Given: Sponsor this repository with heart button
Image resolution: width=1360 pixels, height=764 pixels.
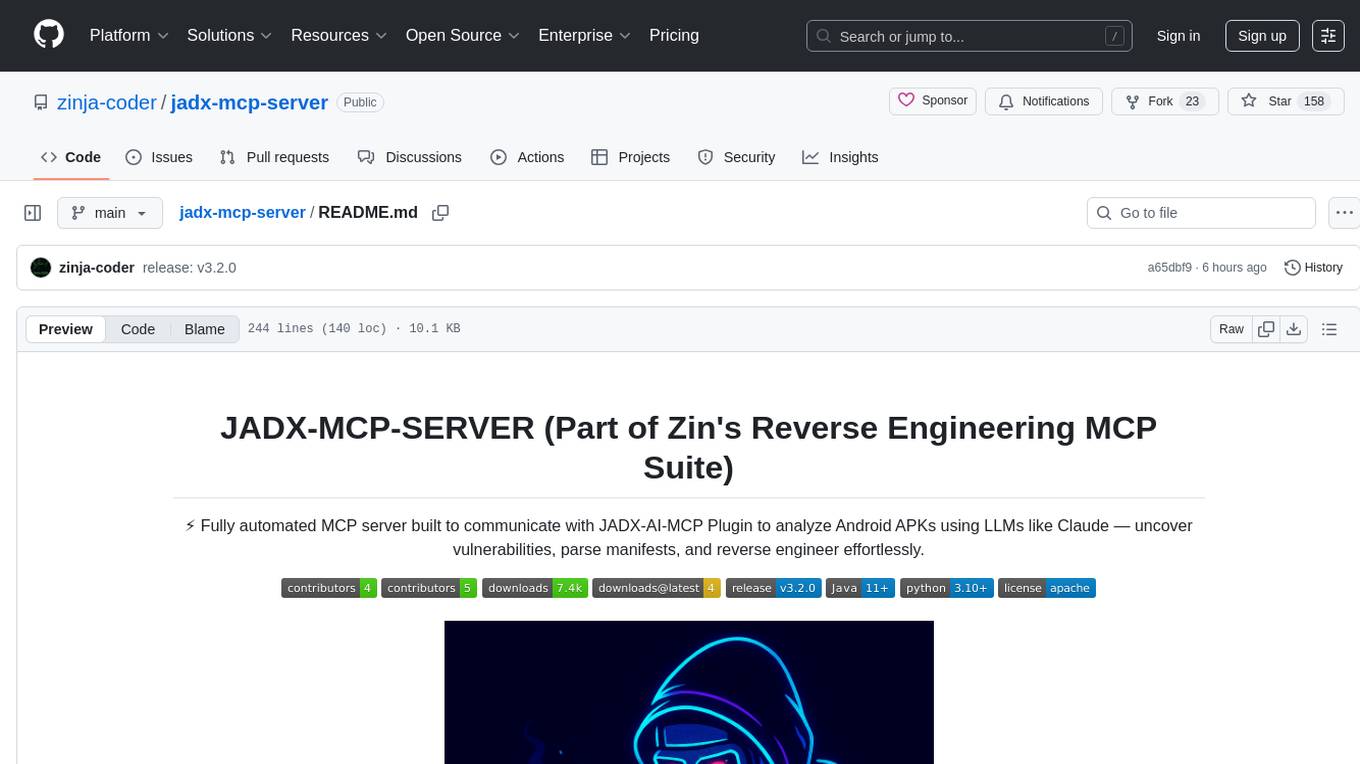Looking at the screenshot, I should (x=932, y=101).
